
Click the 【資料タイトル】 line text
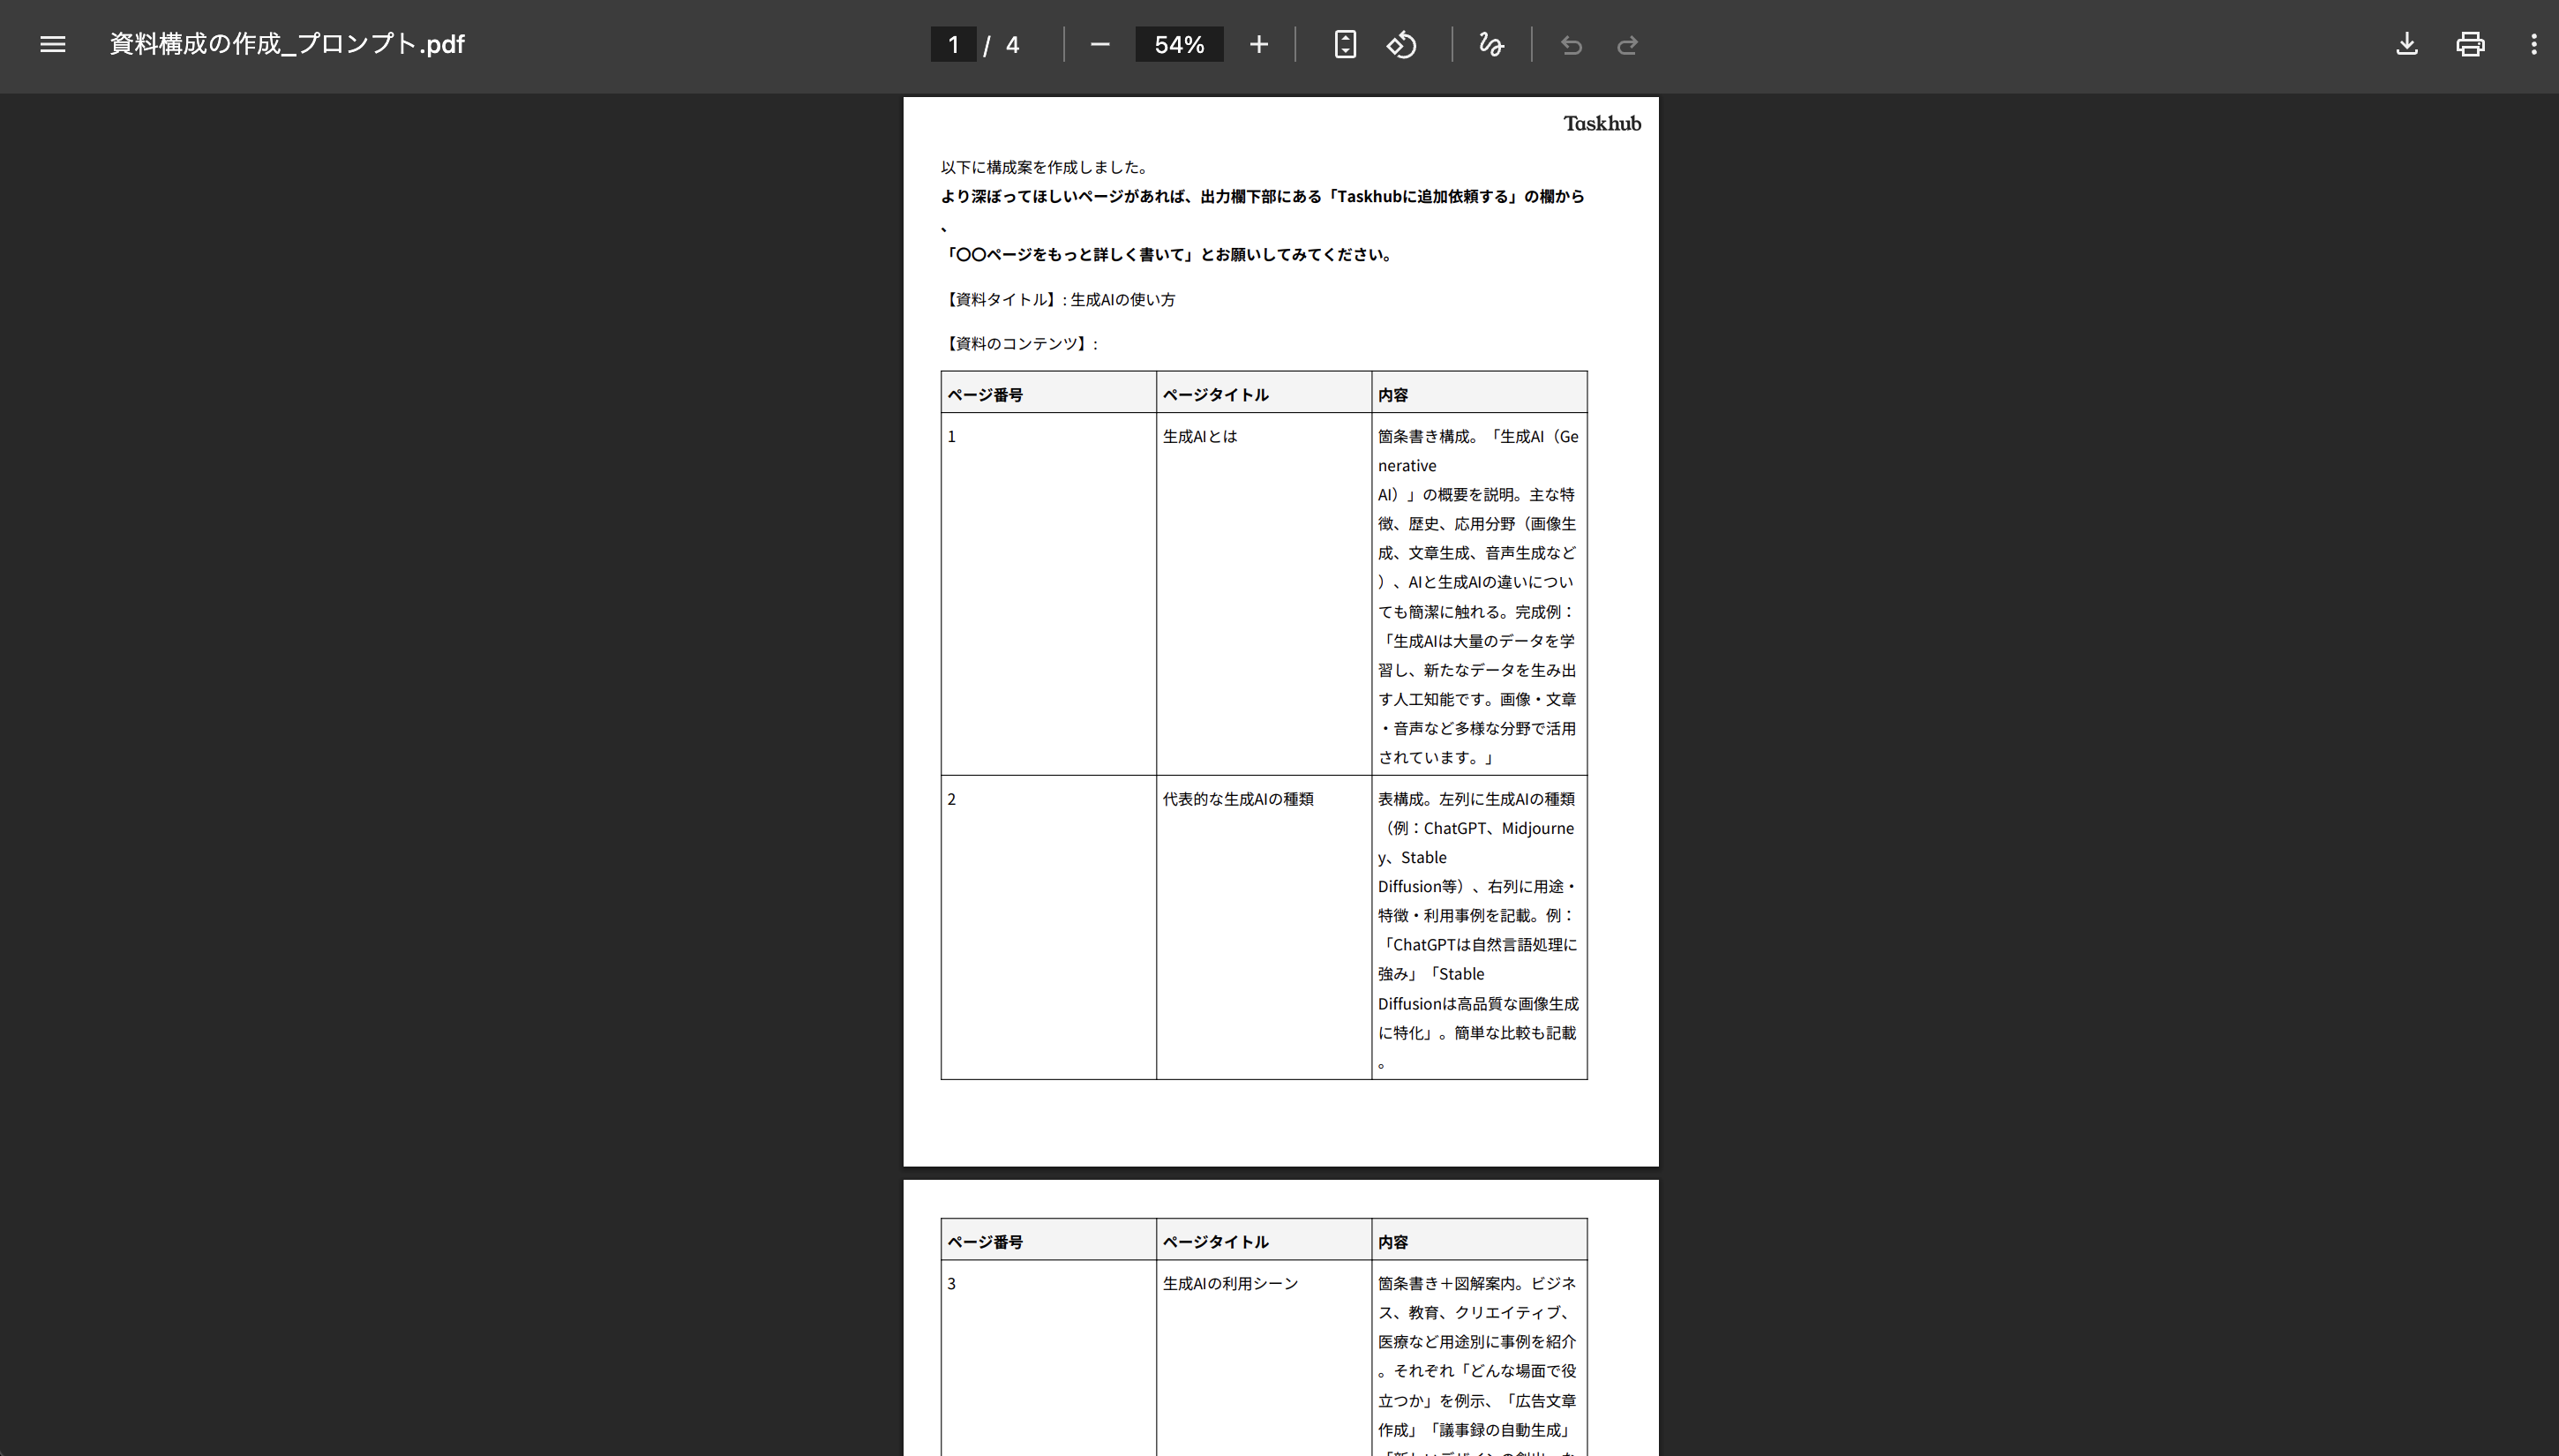(1058, 299)
